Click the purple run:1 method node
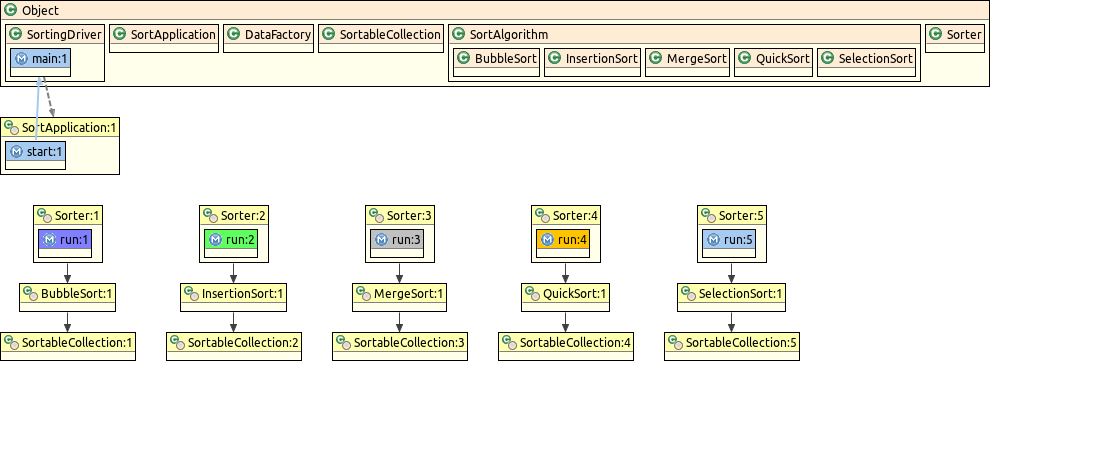 click(x=67, y=240)
